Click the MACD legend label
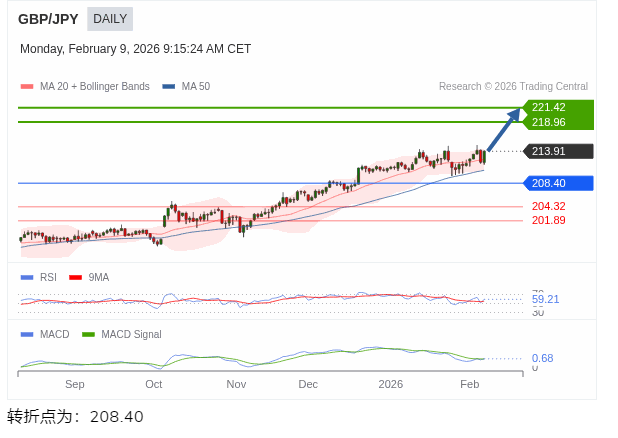The width and height of the screenshot is (618, 438). [x=54, y=335]
